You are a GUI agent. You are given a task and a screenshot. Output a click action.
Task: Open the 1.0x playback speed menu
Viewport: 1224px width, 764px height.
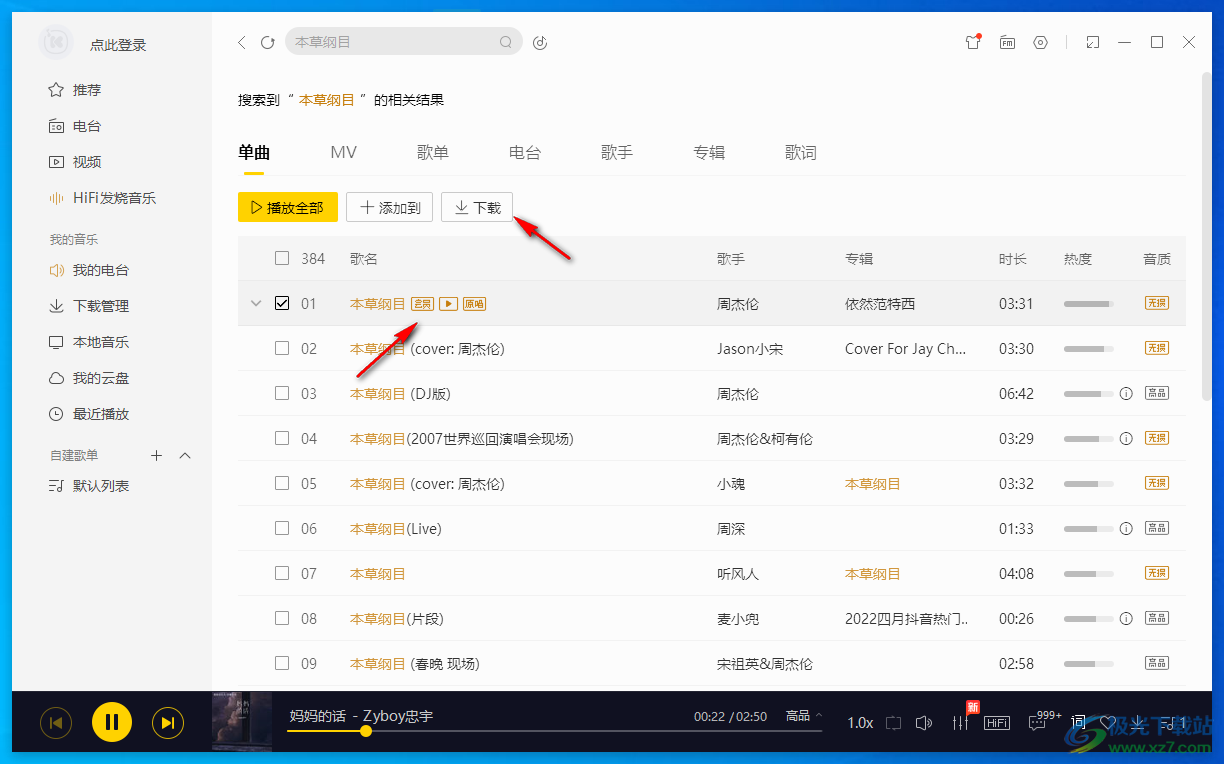pyautogui.click(x=860, y=723)
